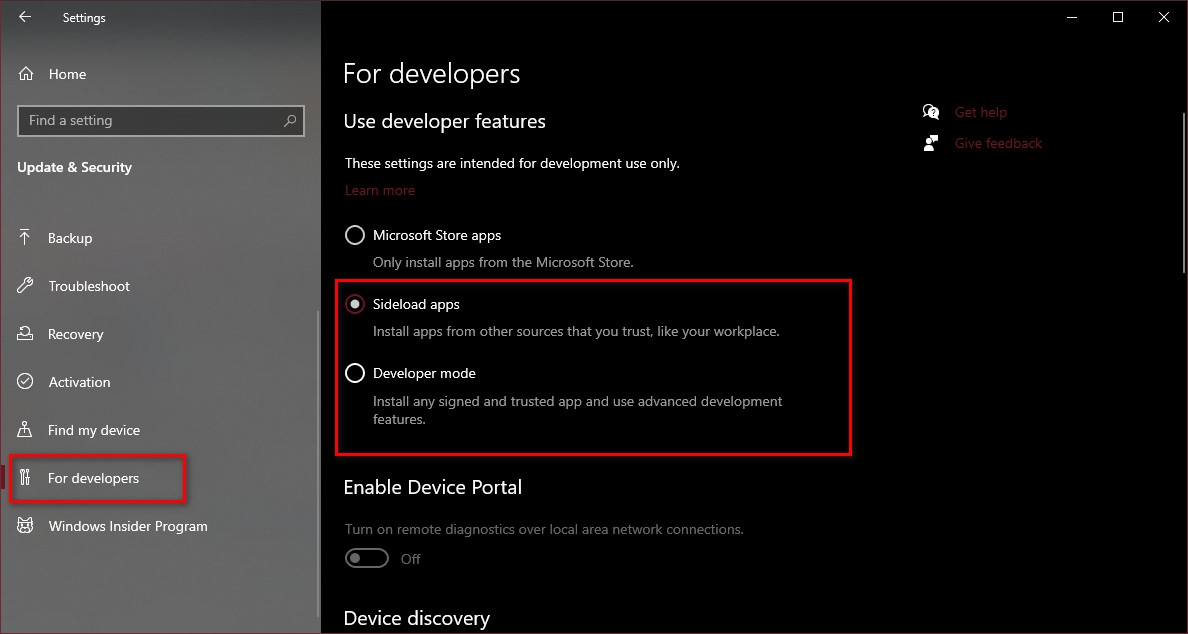
Task: Click the search magnifier icon
Action: 290,121
